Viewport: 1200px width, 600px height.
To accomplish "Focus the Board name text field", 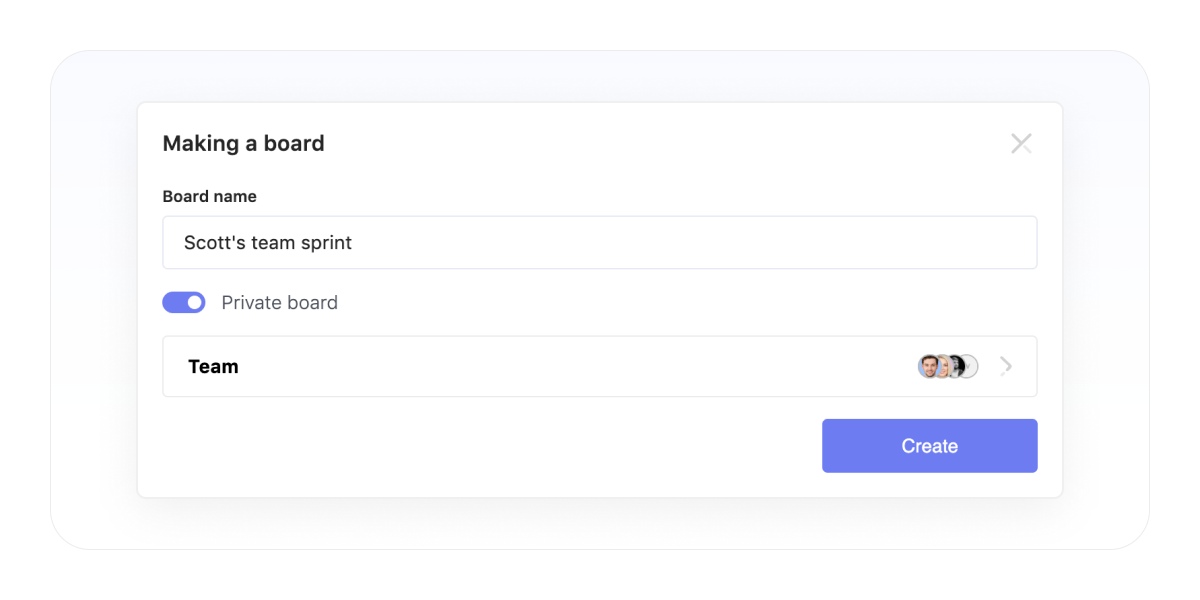I will tap(600, 242).
